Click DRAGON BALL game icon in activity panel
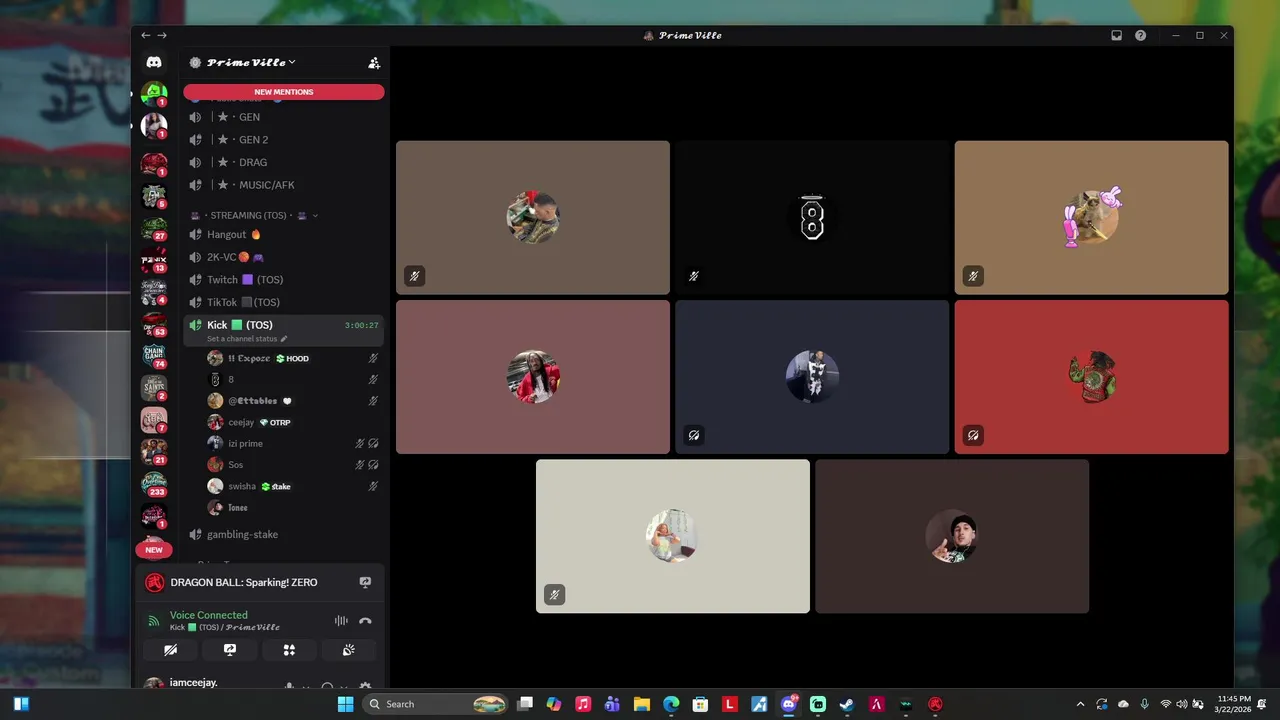The height and width of the screenshot is (720, 1280). tap(154, 582)
